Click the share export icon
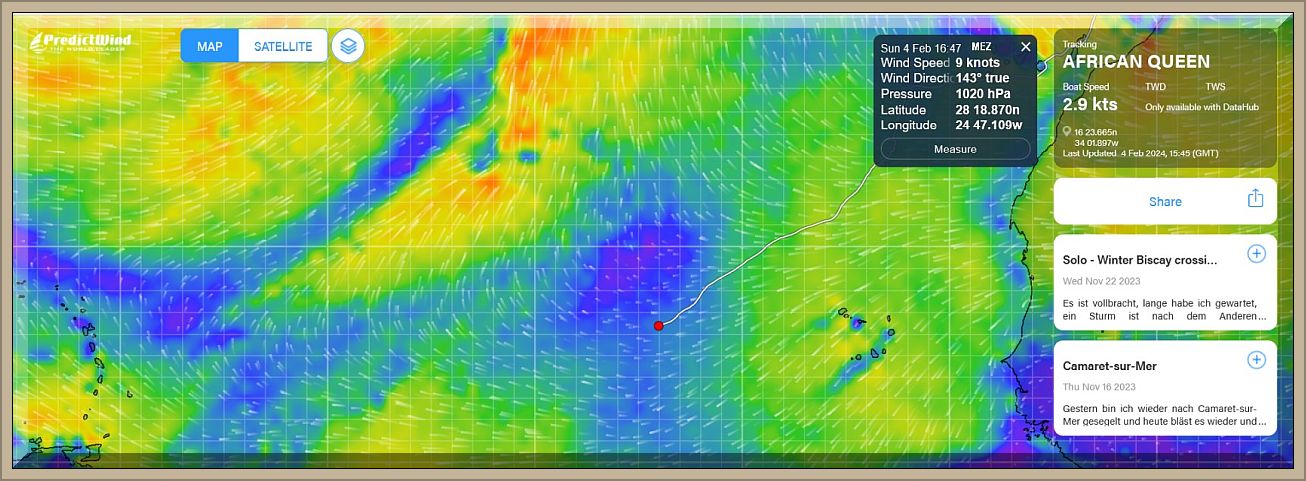This screenshot has width=1306, height=481. [1256, 199]
